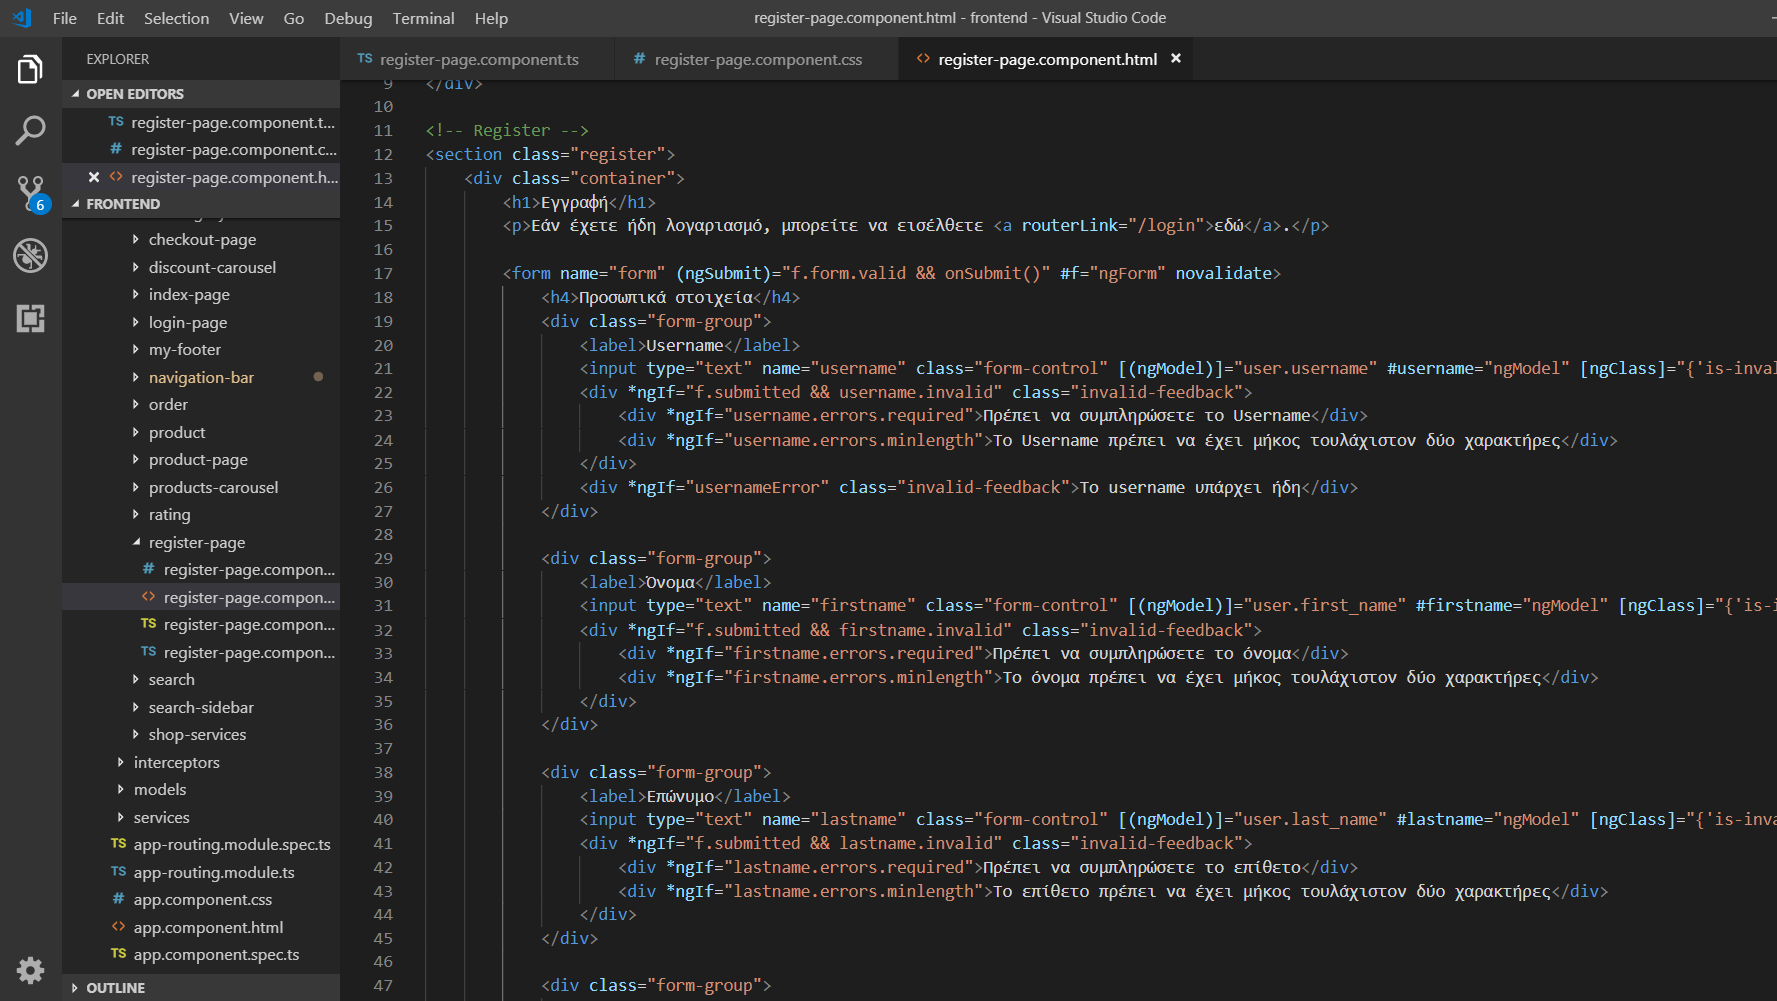Click the routerLink="/login" attribute text

point(1113,225)
